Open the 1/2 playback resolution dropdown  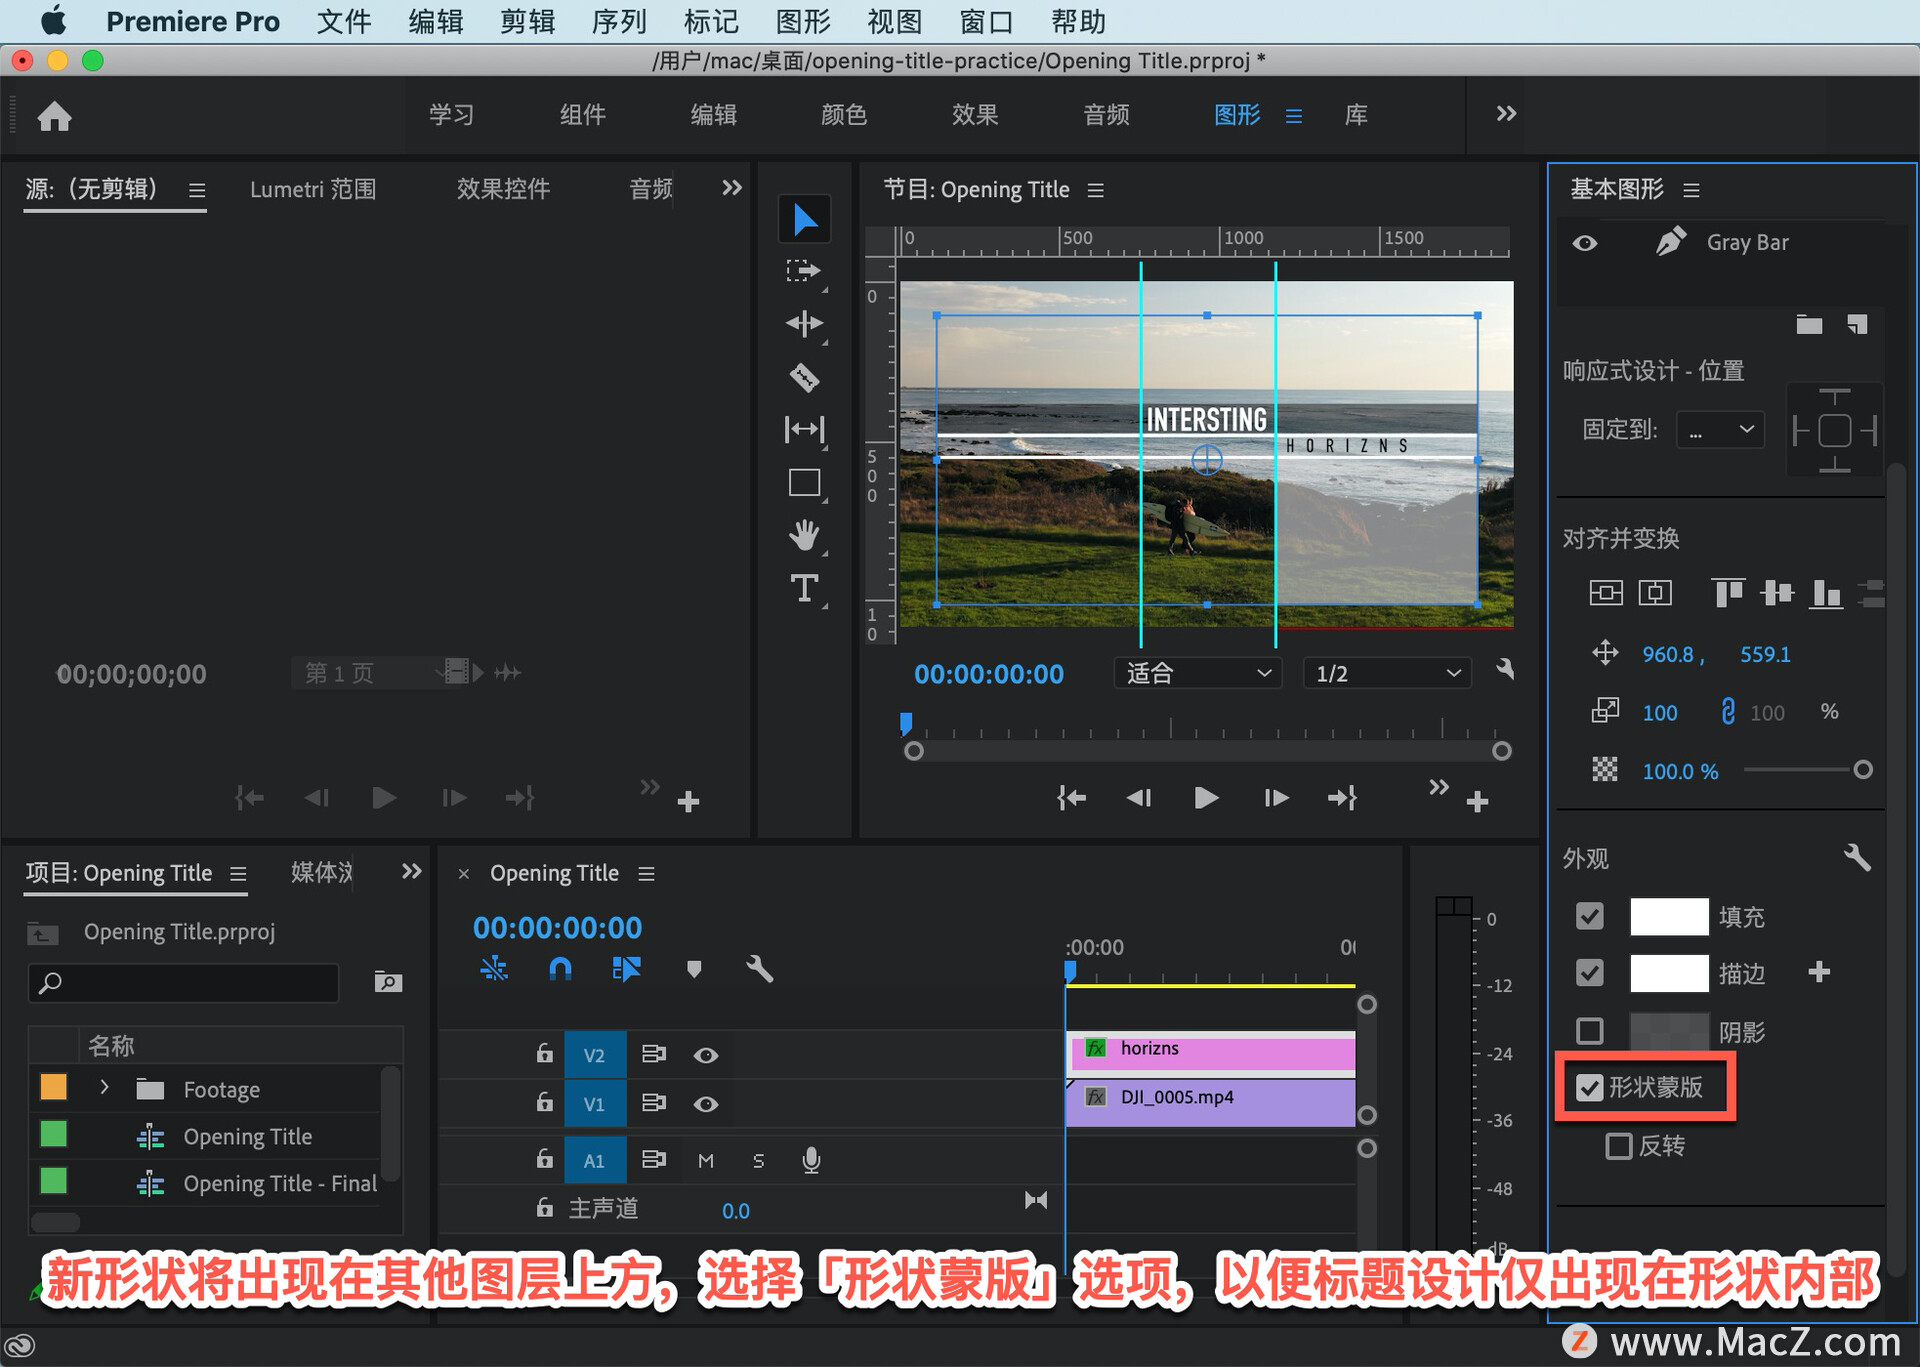tap(1387, 673)
